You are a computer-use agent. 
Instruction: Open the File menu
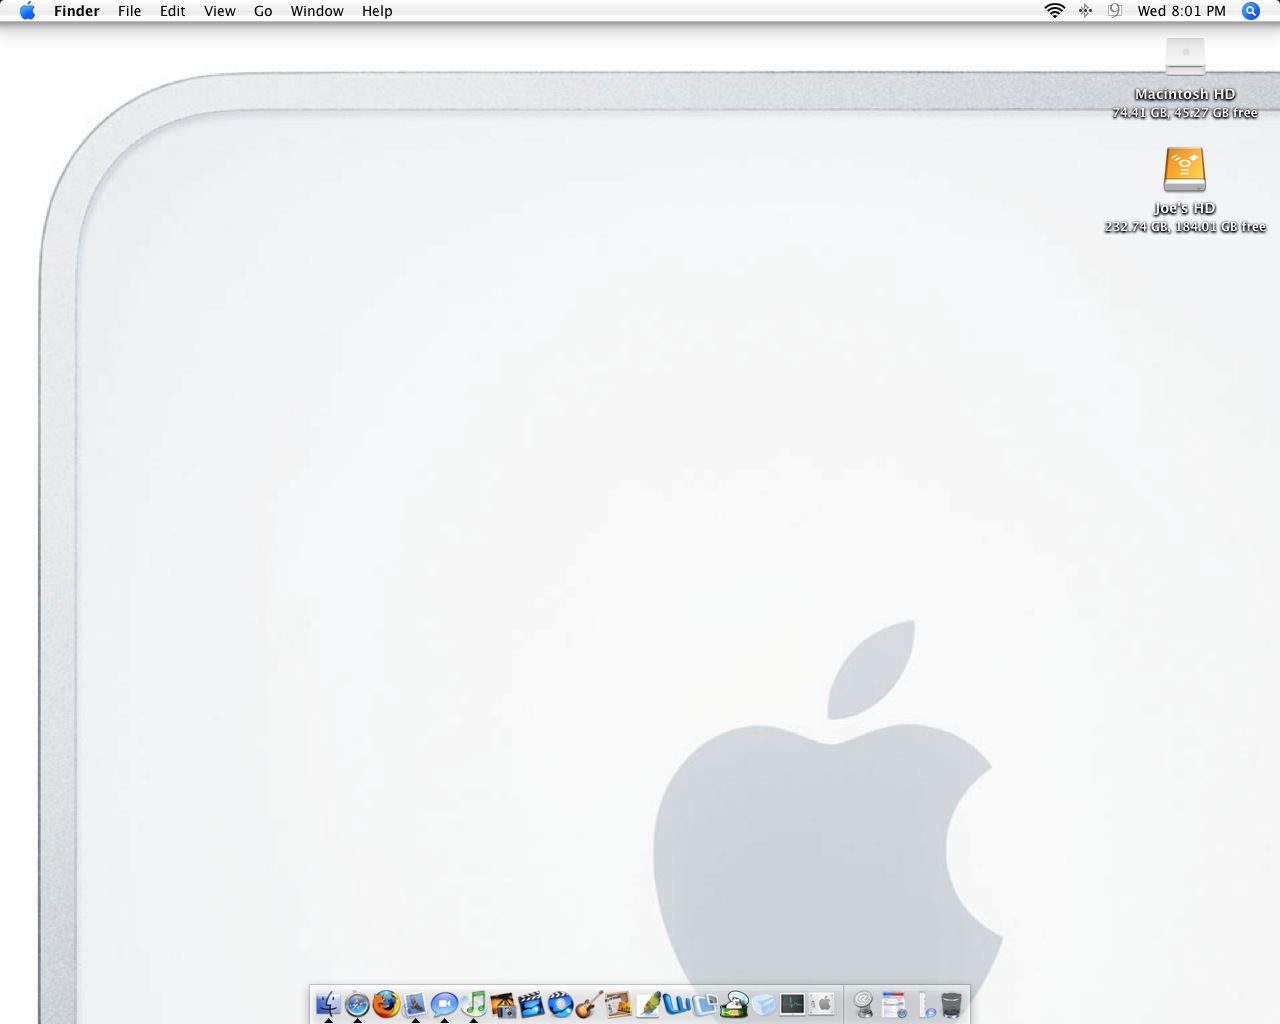(129, 11)
